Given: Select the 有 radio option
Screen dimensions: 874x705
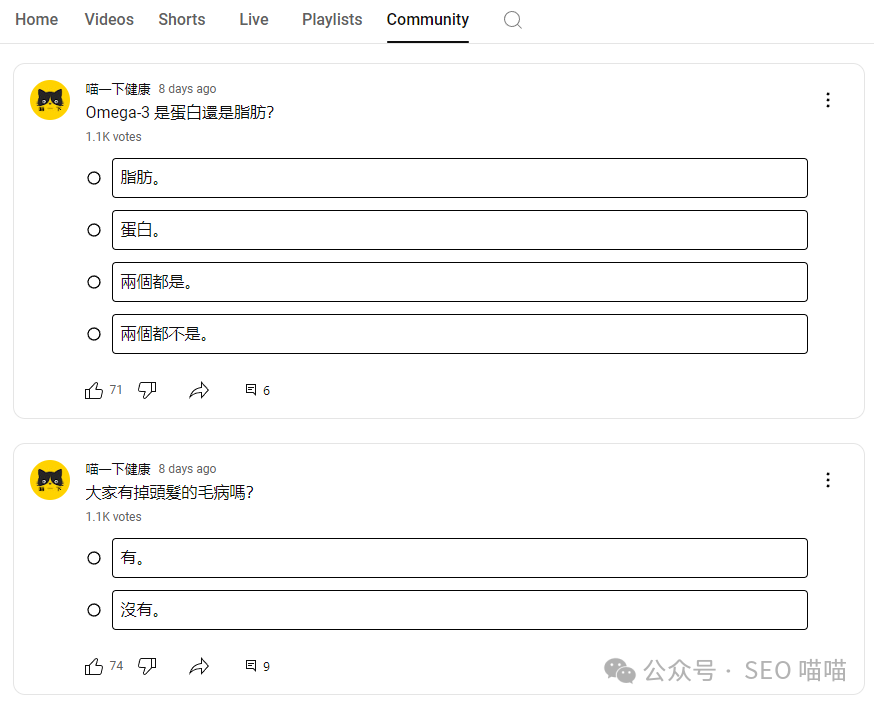Looking at the screenshot, I should 94,558.
